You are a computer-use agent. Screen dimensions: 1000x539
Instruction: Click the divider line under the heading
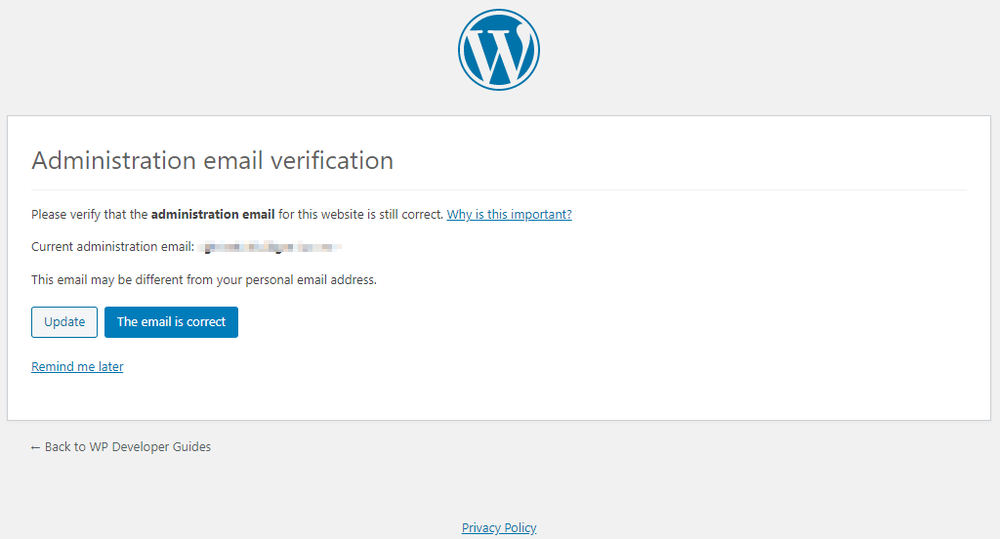click(x=499, y=190)
